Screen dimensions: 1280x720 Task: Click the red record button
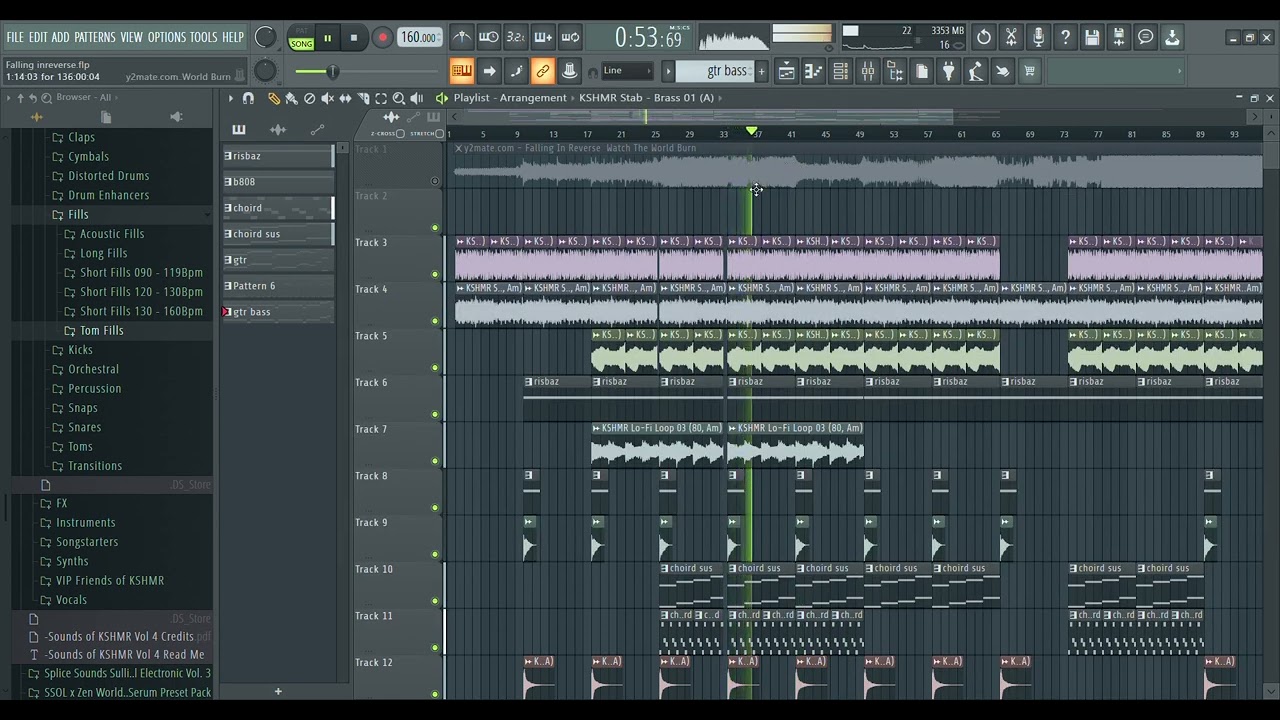tap(382, 39)
